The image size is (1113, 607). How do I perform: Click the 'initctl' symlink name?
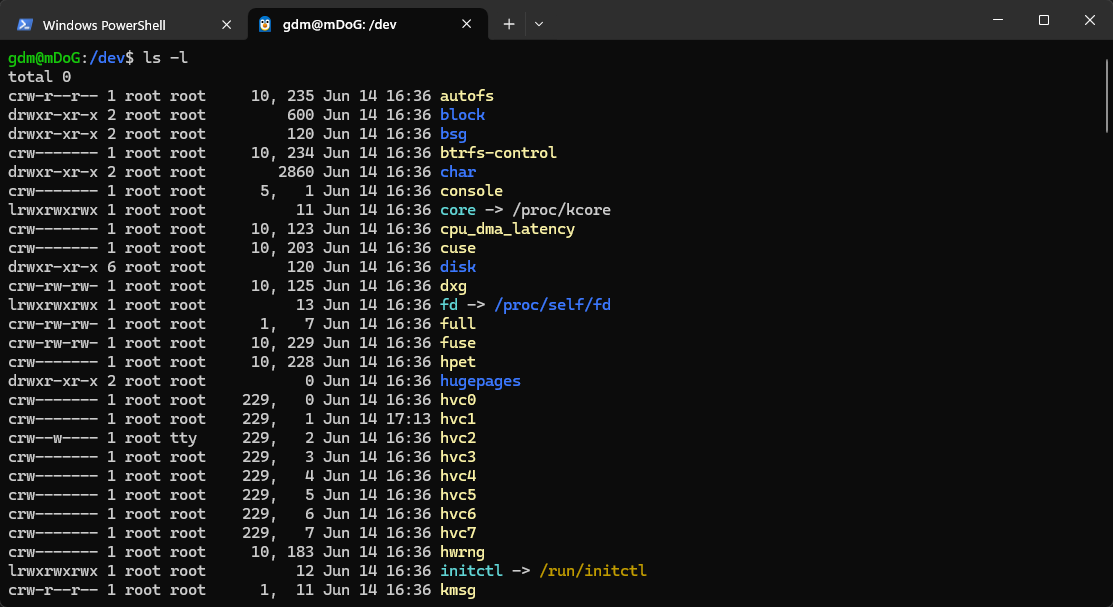pyautogui.click(x=471, y=572)
